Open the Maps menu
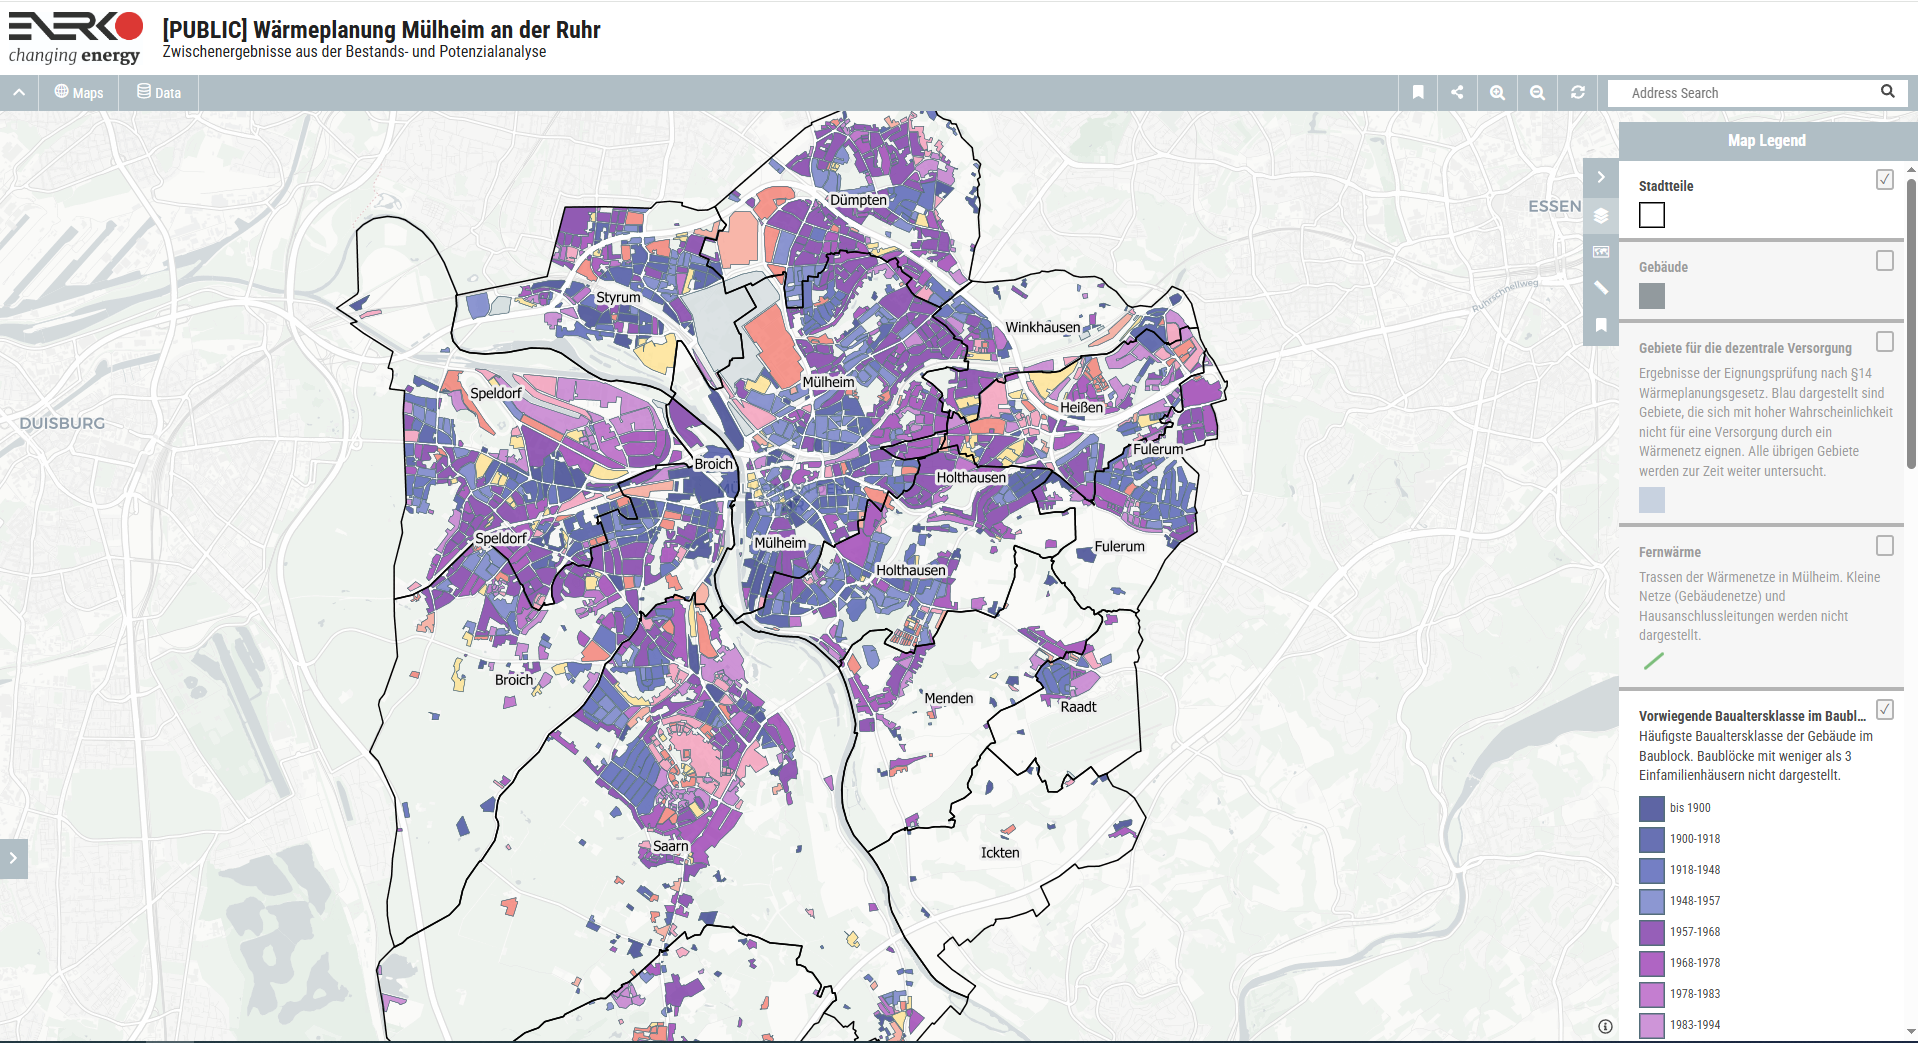Viewport: 1918px width, 1043px height. [78, 92]
